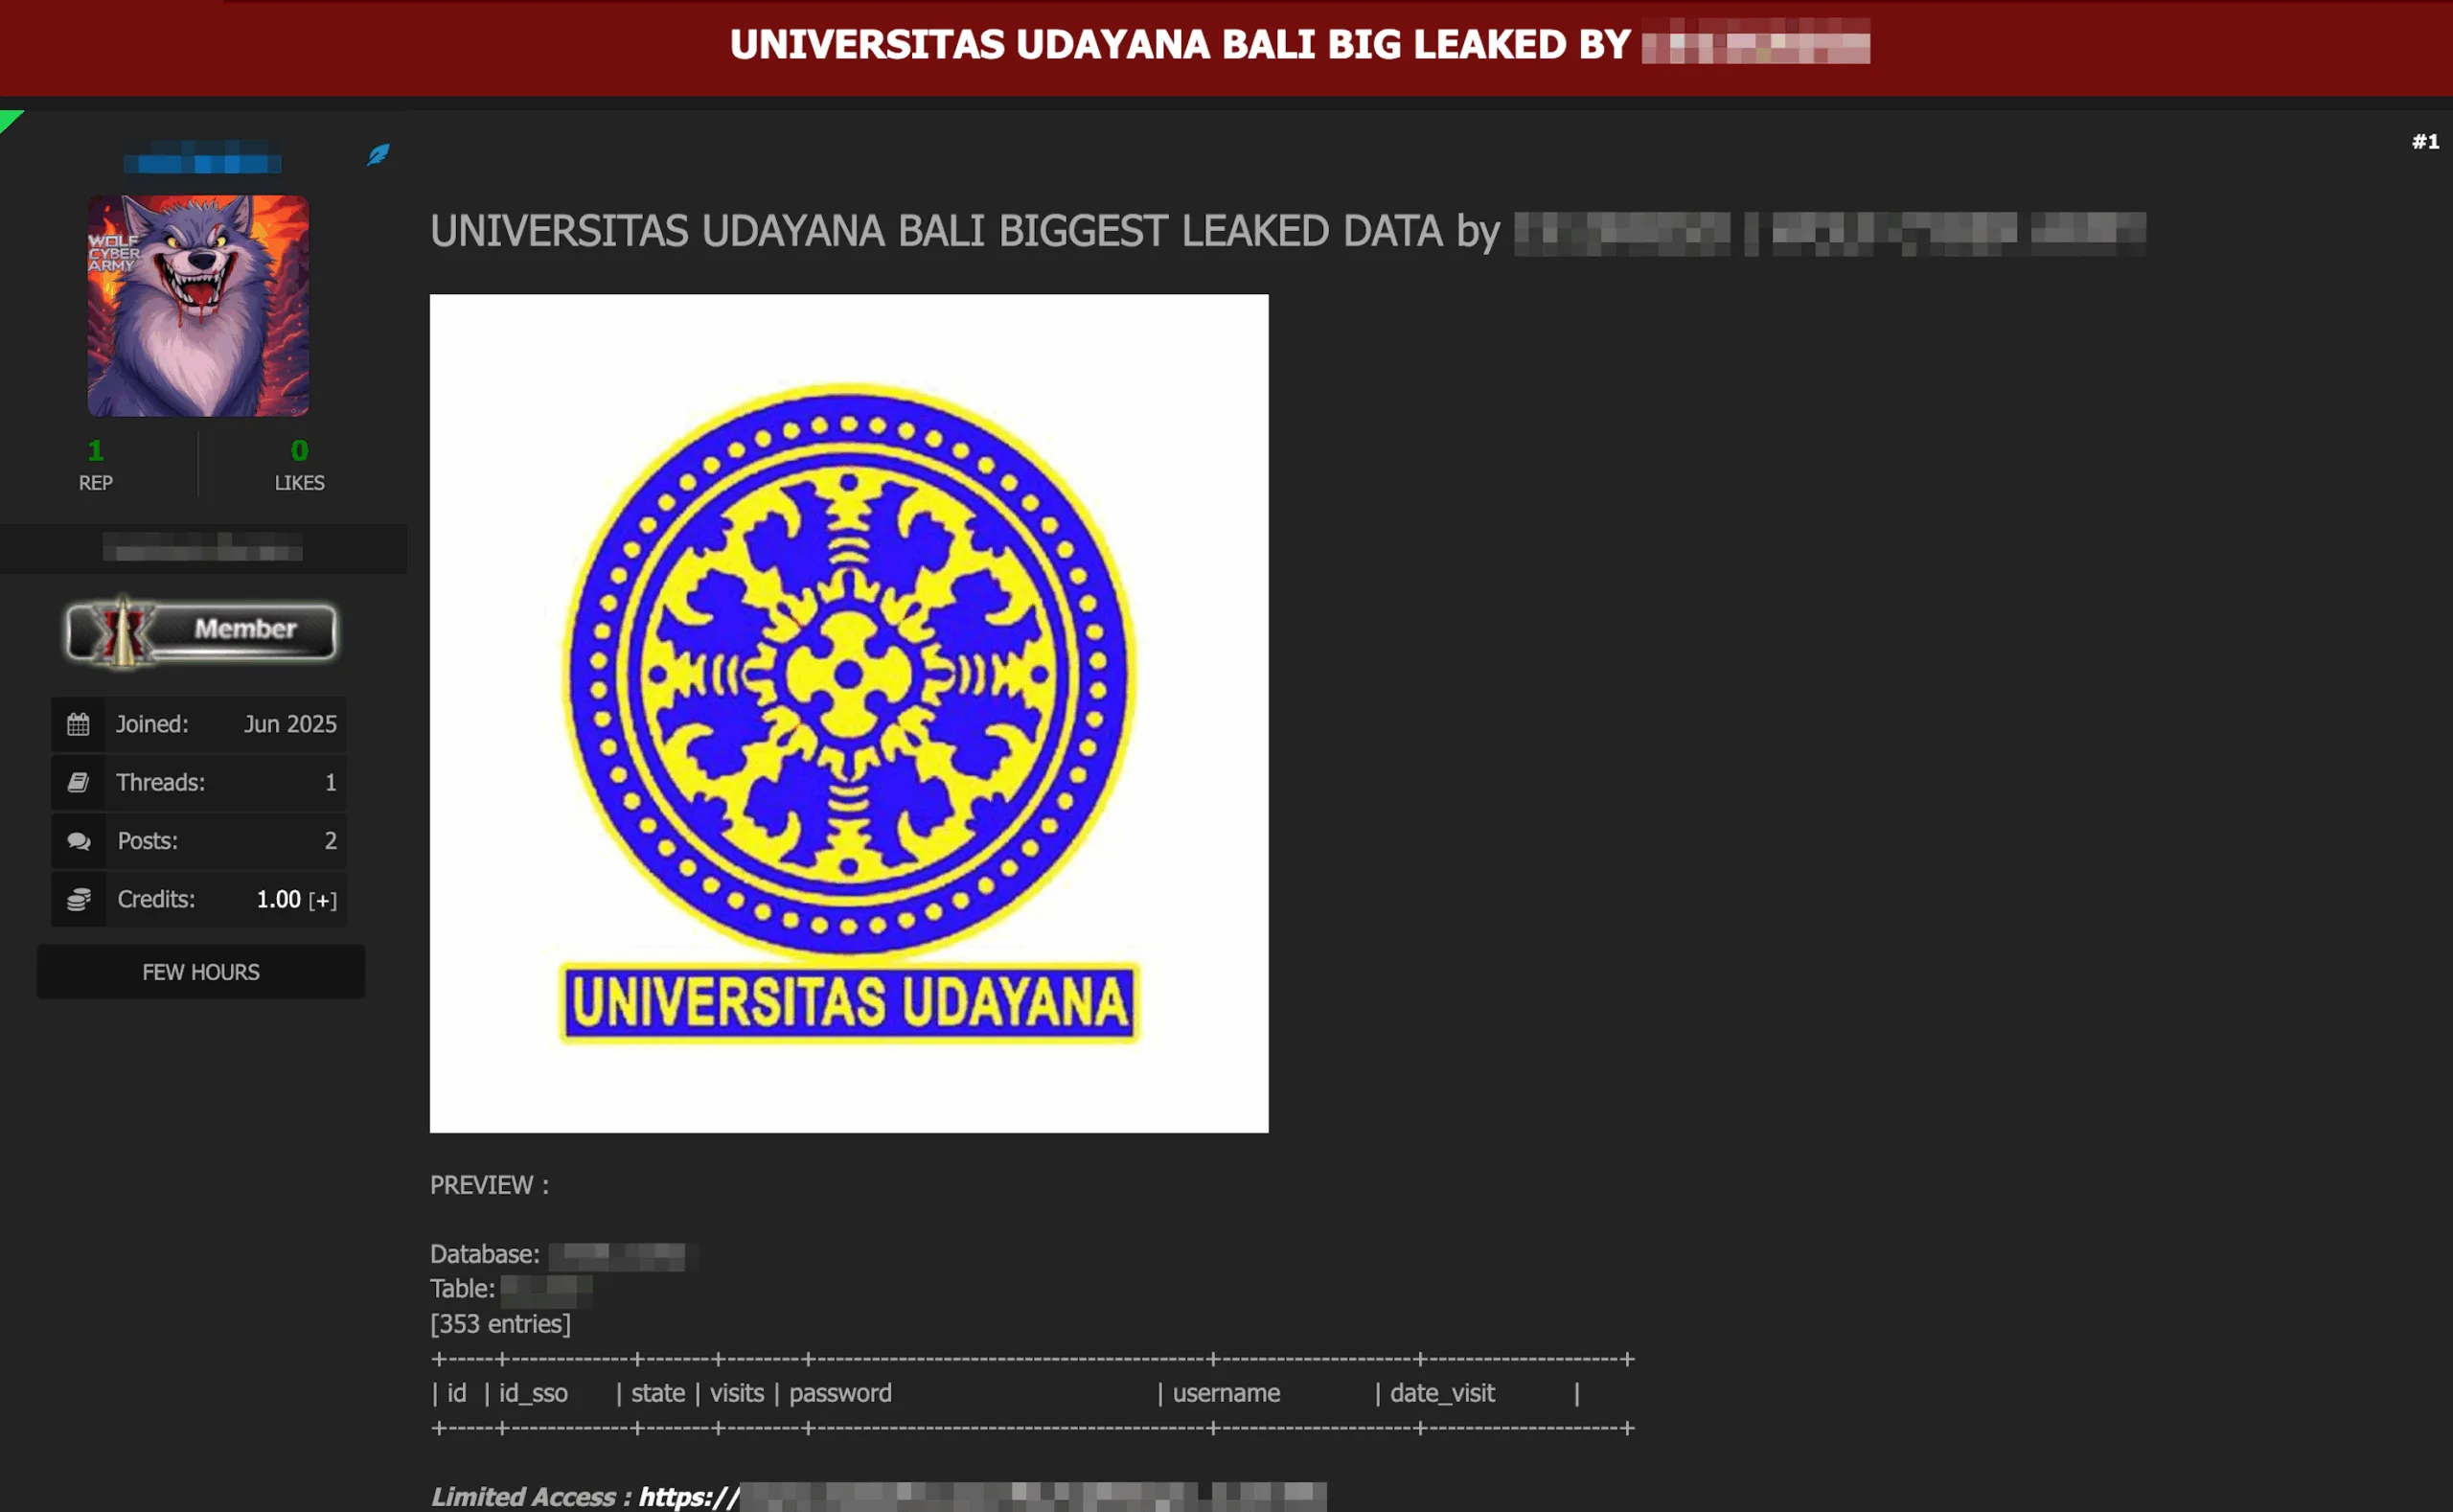The height and width of the screenshot is (1512, 2453).
Task: Click the book icon next to Threads
Action: [78, 782]
